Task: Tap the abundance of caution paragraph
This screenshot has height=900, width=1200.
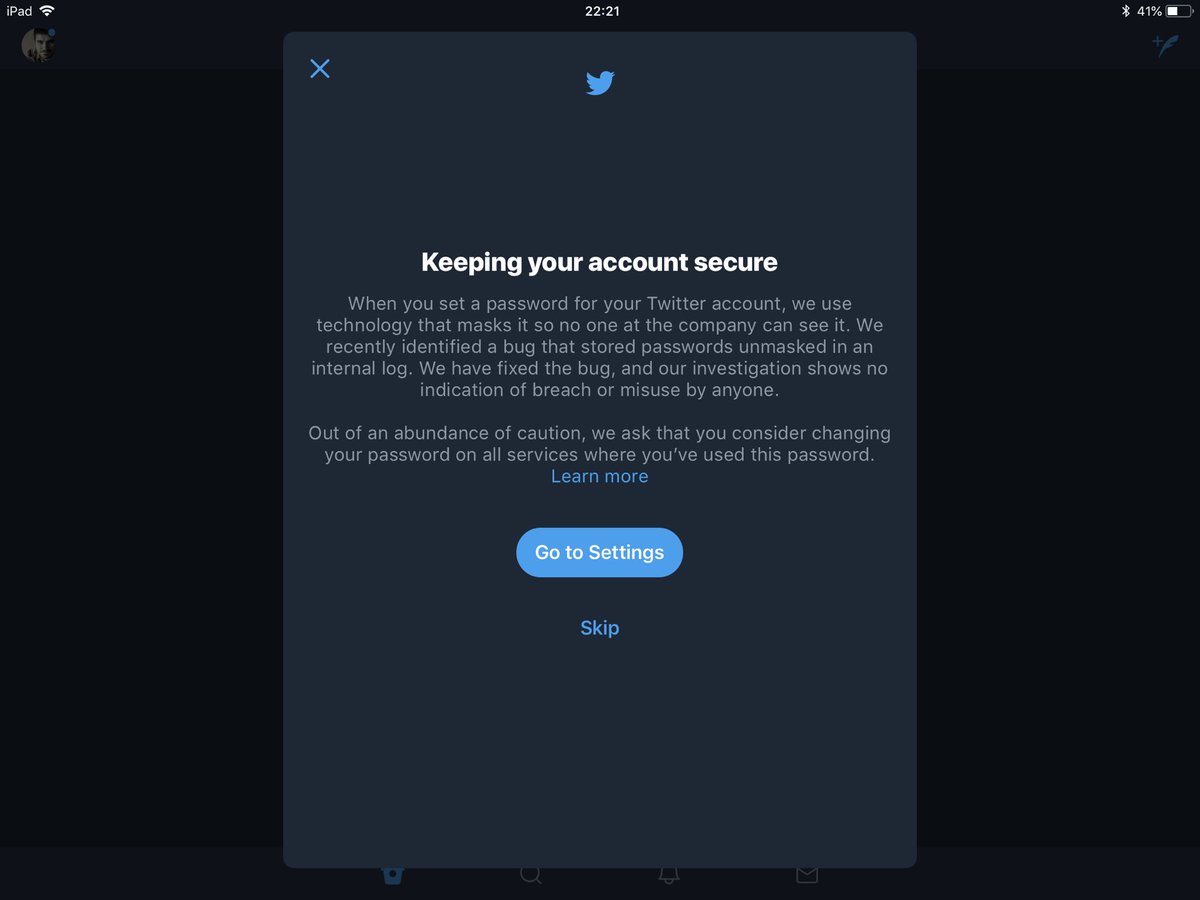Action: pyautogui.click(x=600, y=444)
